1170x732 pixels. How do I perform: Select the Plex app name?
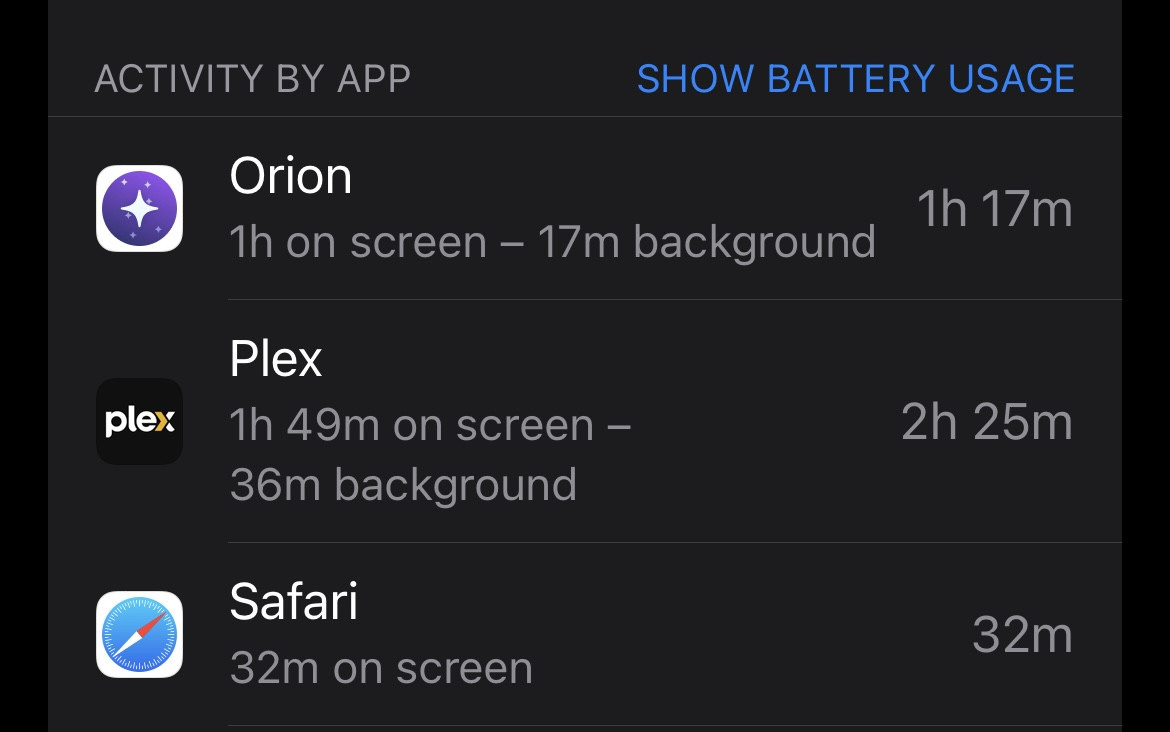tap(276, 359)
